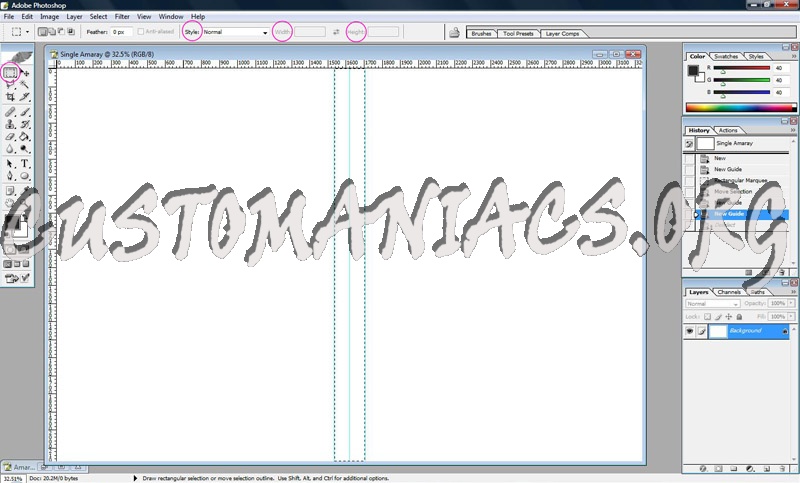Create a new layer in Layers panel
Image resolution: width=800 pixels, height=483 pixels.
766,468
